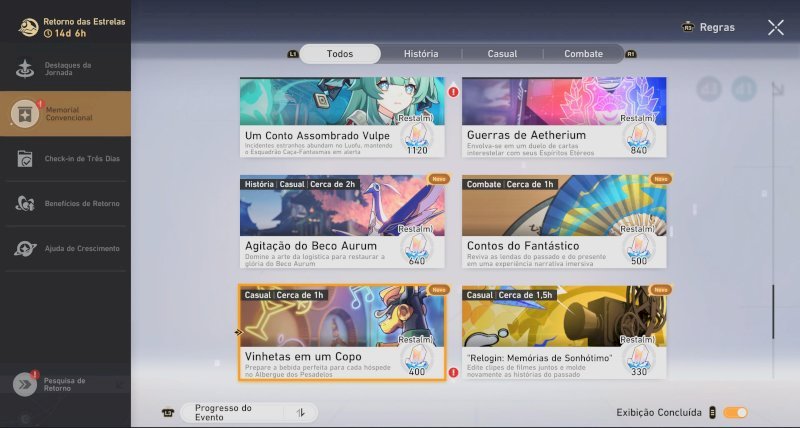Click Novo badge on Contos do Fantástico
This screenshot has height=428, width=800.
(660, 179)
